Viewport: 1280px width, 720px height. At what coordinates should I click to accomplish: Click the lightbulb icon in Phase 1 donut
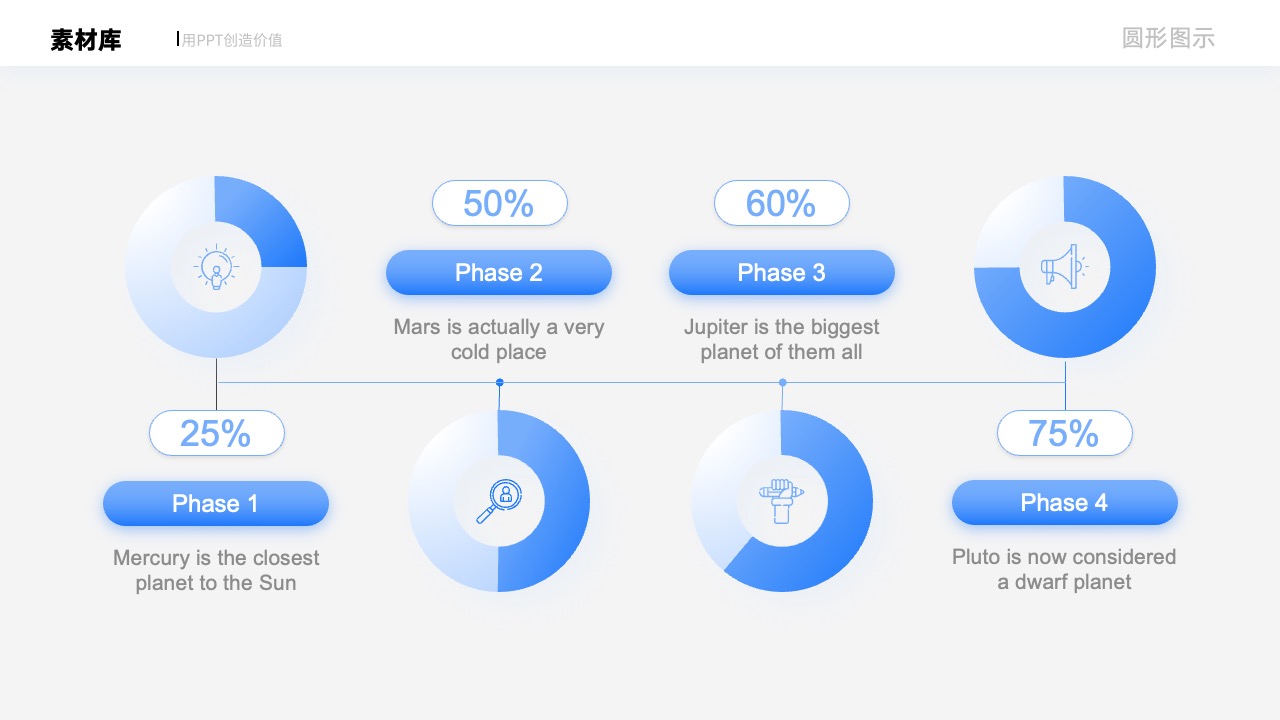216,268
